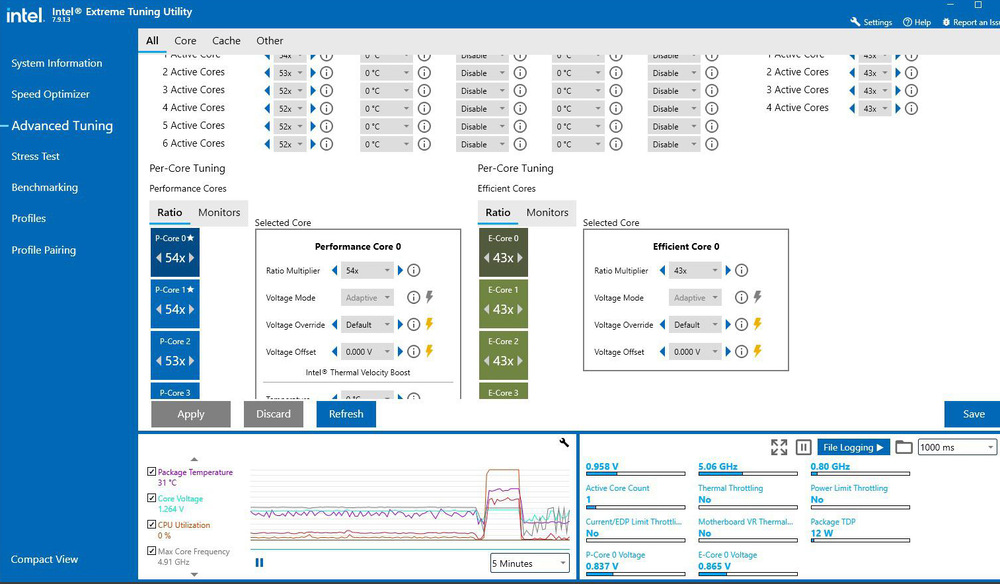Pause the monitoring graph playback
The width and height of the screenshot is (1000, 584).
click(x=259, y=562)
